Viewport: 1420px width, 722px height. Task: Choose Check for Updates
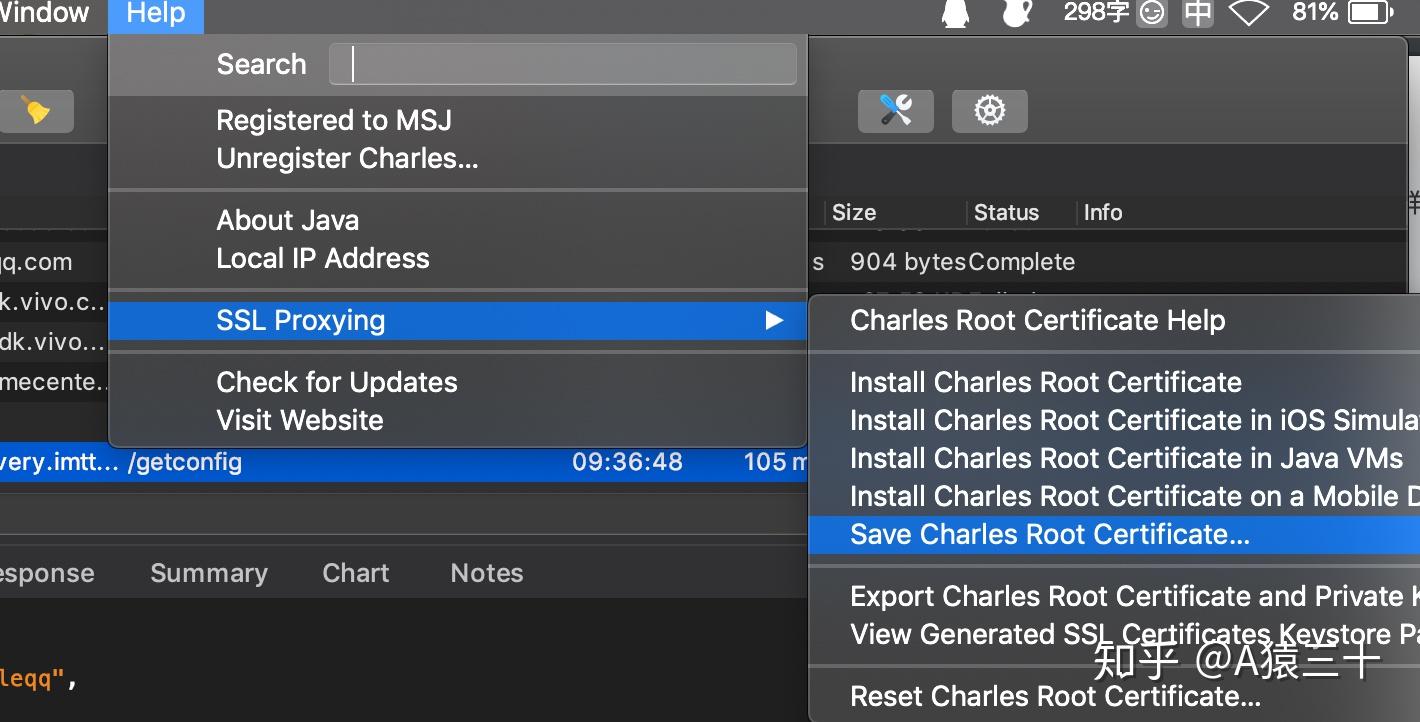(457, 382)
